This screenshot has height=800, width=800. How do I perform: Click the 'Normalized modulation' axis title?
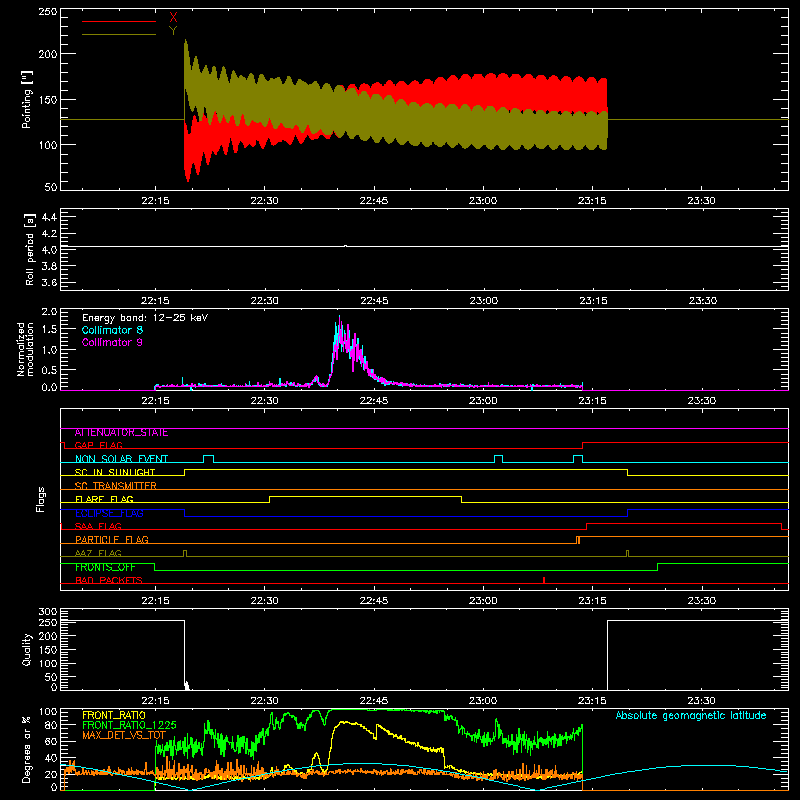point(25,349)
